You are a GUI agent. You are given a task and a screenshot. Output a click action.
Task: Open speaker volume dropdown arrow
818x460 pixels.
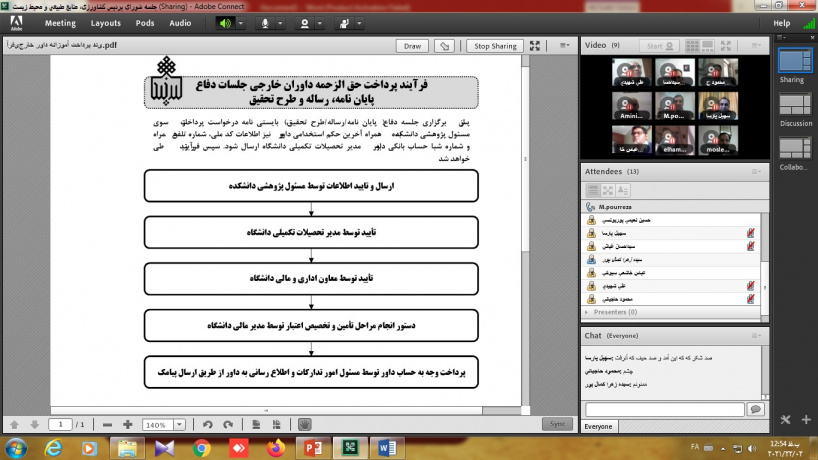[x=243, y=22]
